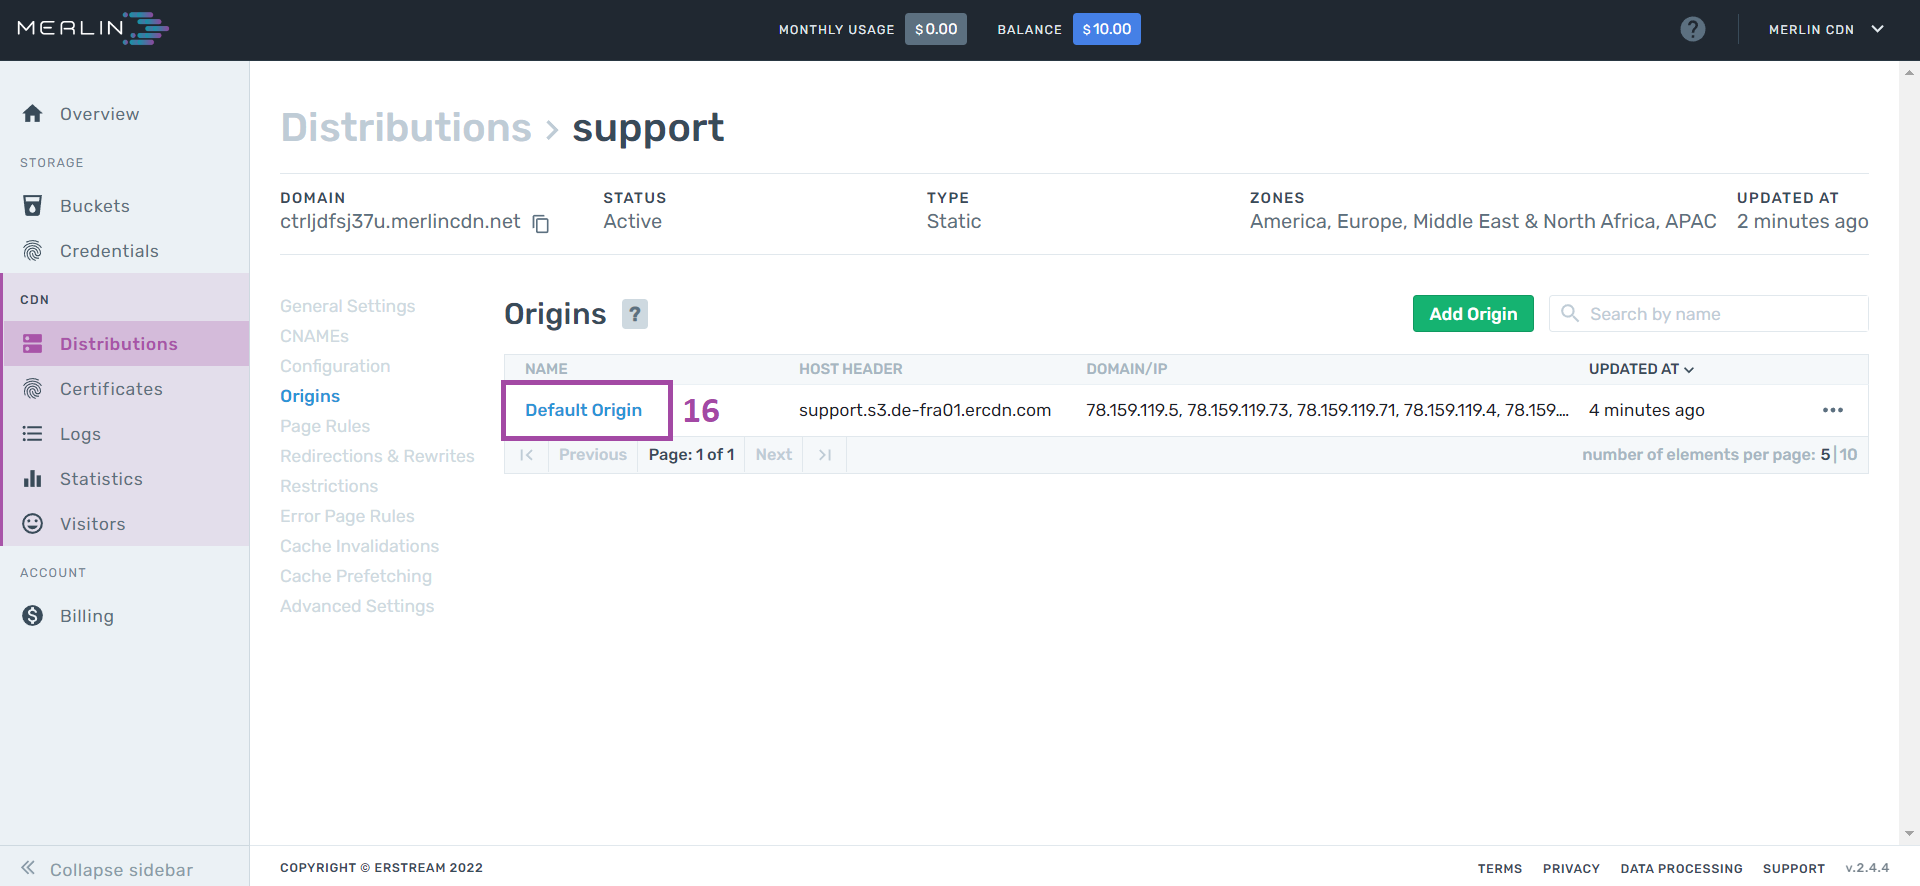1920x886 pixels.
Task: Click the Collapse sidebar label
Action: pyautogui.click(x=121, y=869)
